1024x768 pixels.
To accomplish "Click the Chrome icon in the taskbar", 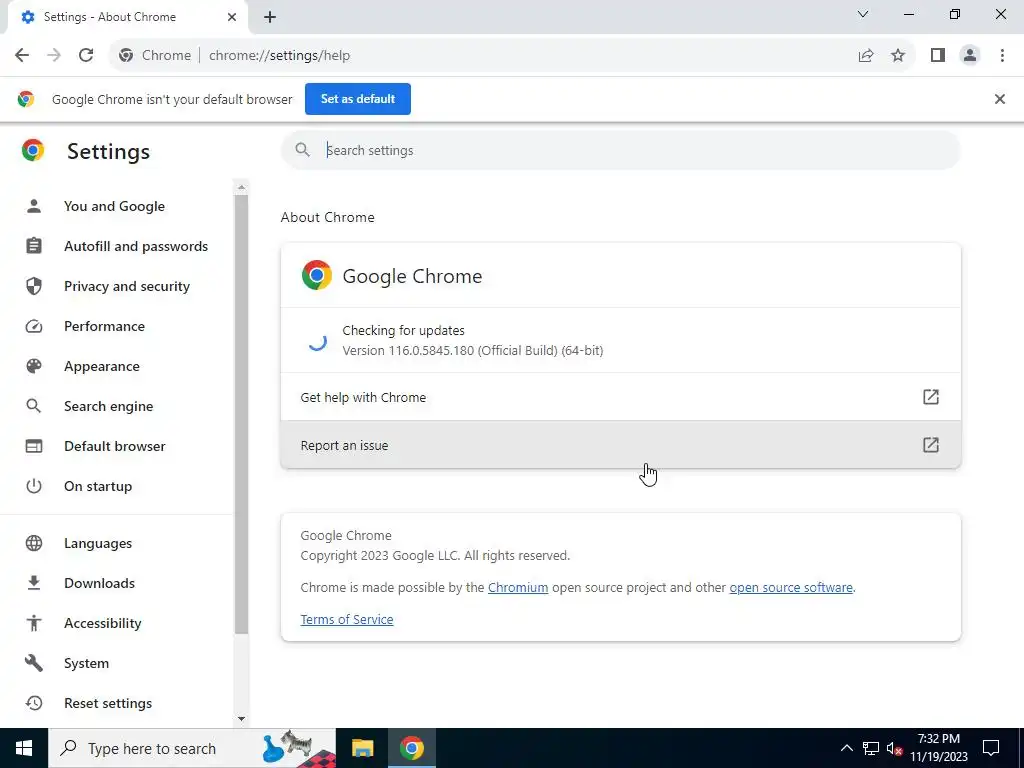I will tap(411, 748).
